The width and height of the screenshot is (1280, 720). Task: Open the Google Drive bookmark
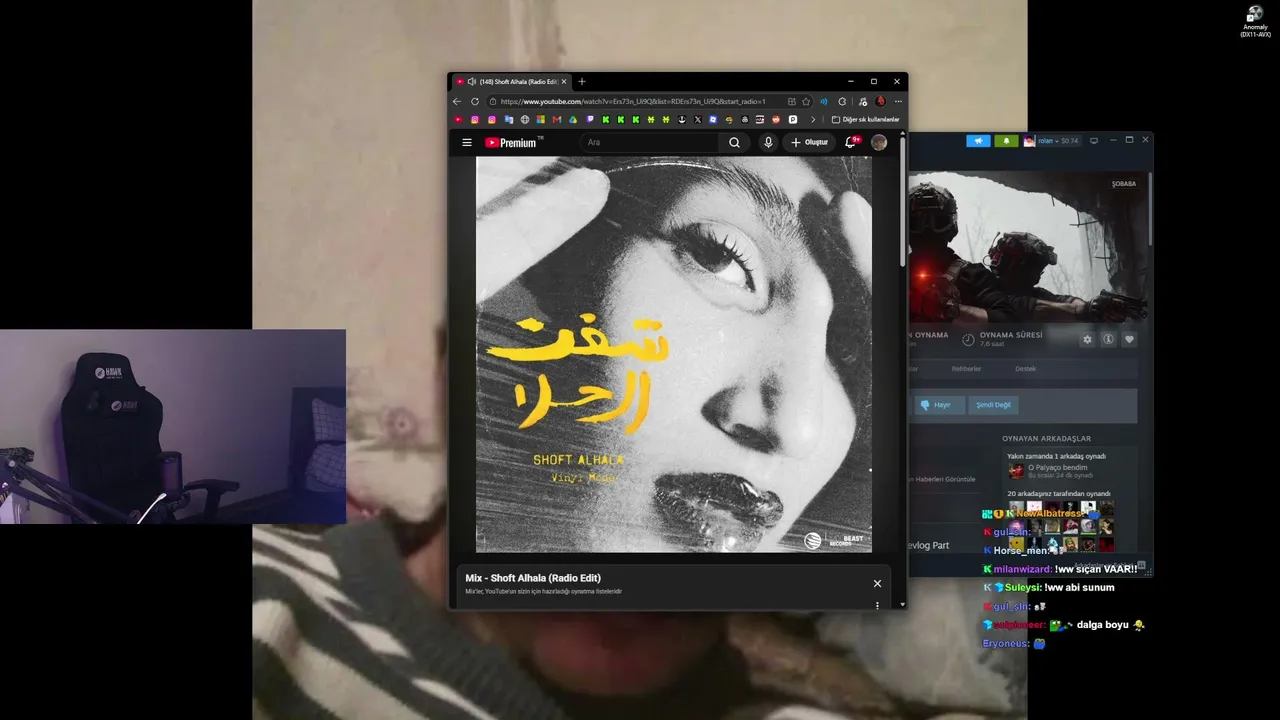573,120
